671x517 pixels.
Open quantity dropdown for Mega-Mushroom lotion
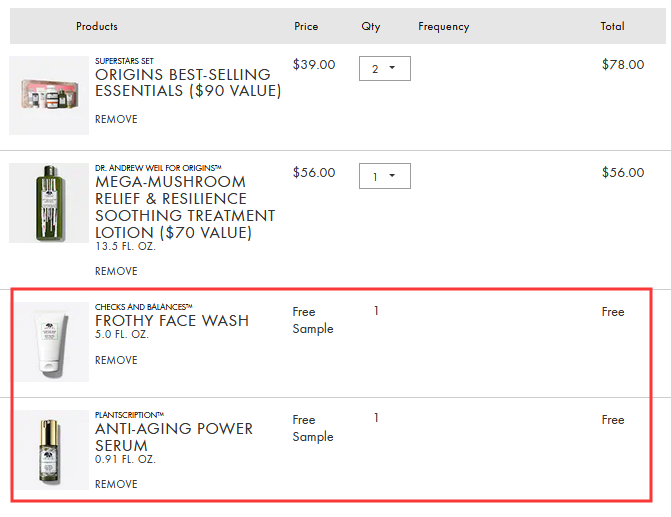(x=385, y=176)
